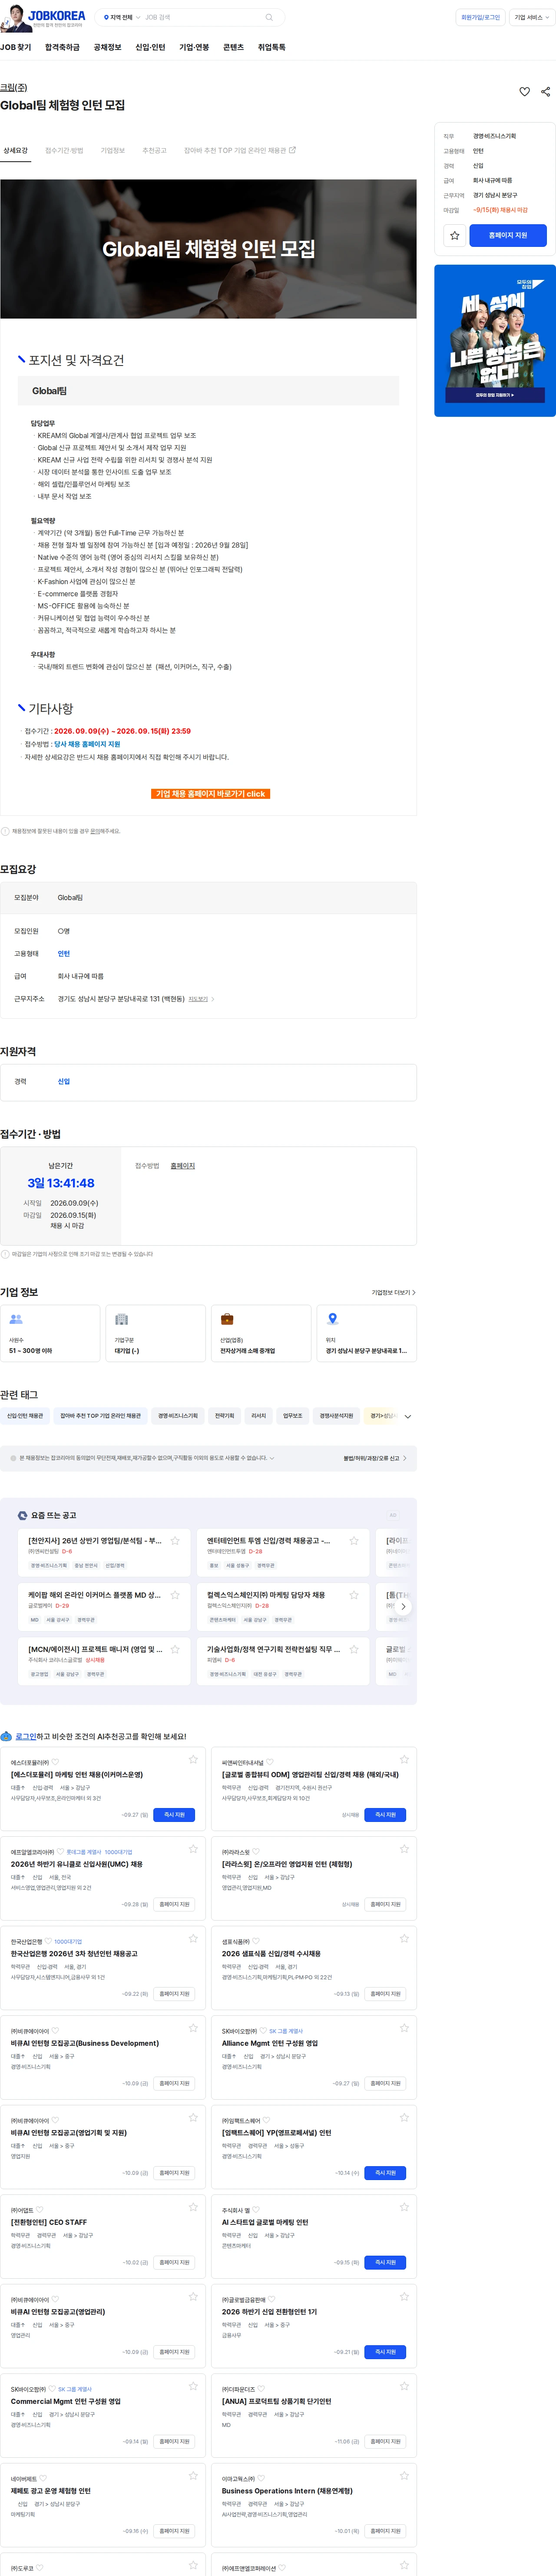The width and height of the screenshot is (556, 2576).
Task: Open the 지역 전체 region selector
Action: tap(122, 17)
